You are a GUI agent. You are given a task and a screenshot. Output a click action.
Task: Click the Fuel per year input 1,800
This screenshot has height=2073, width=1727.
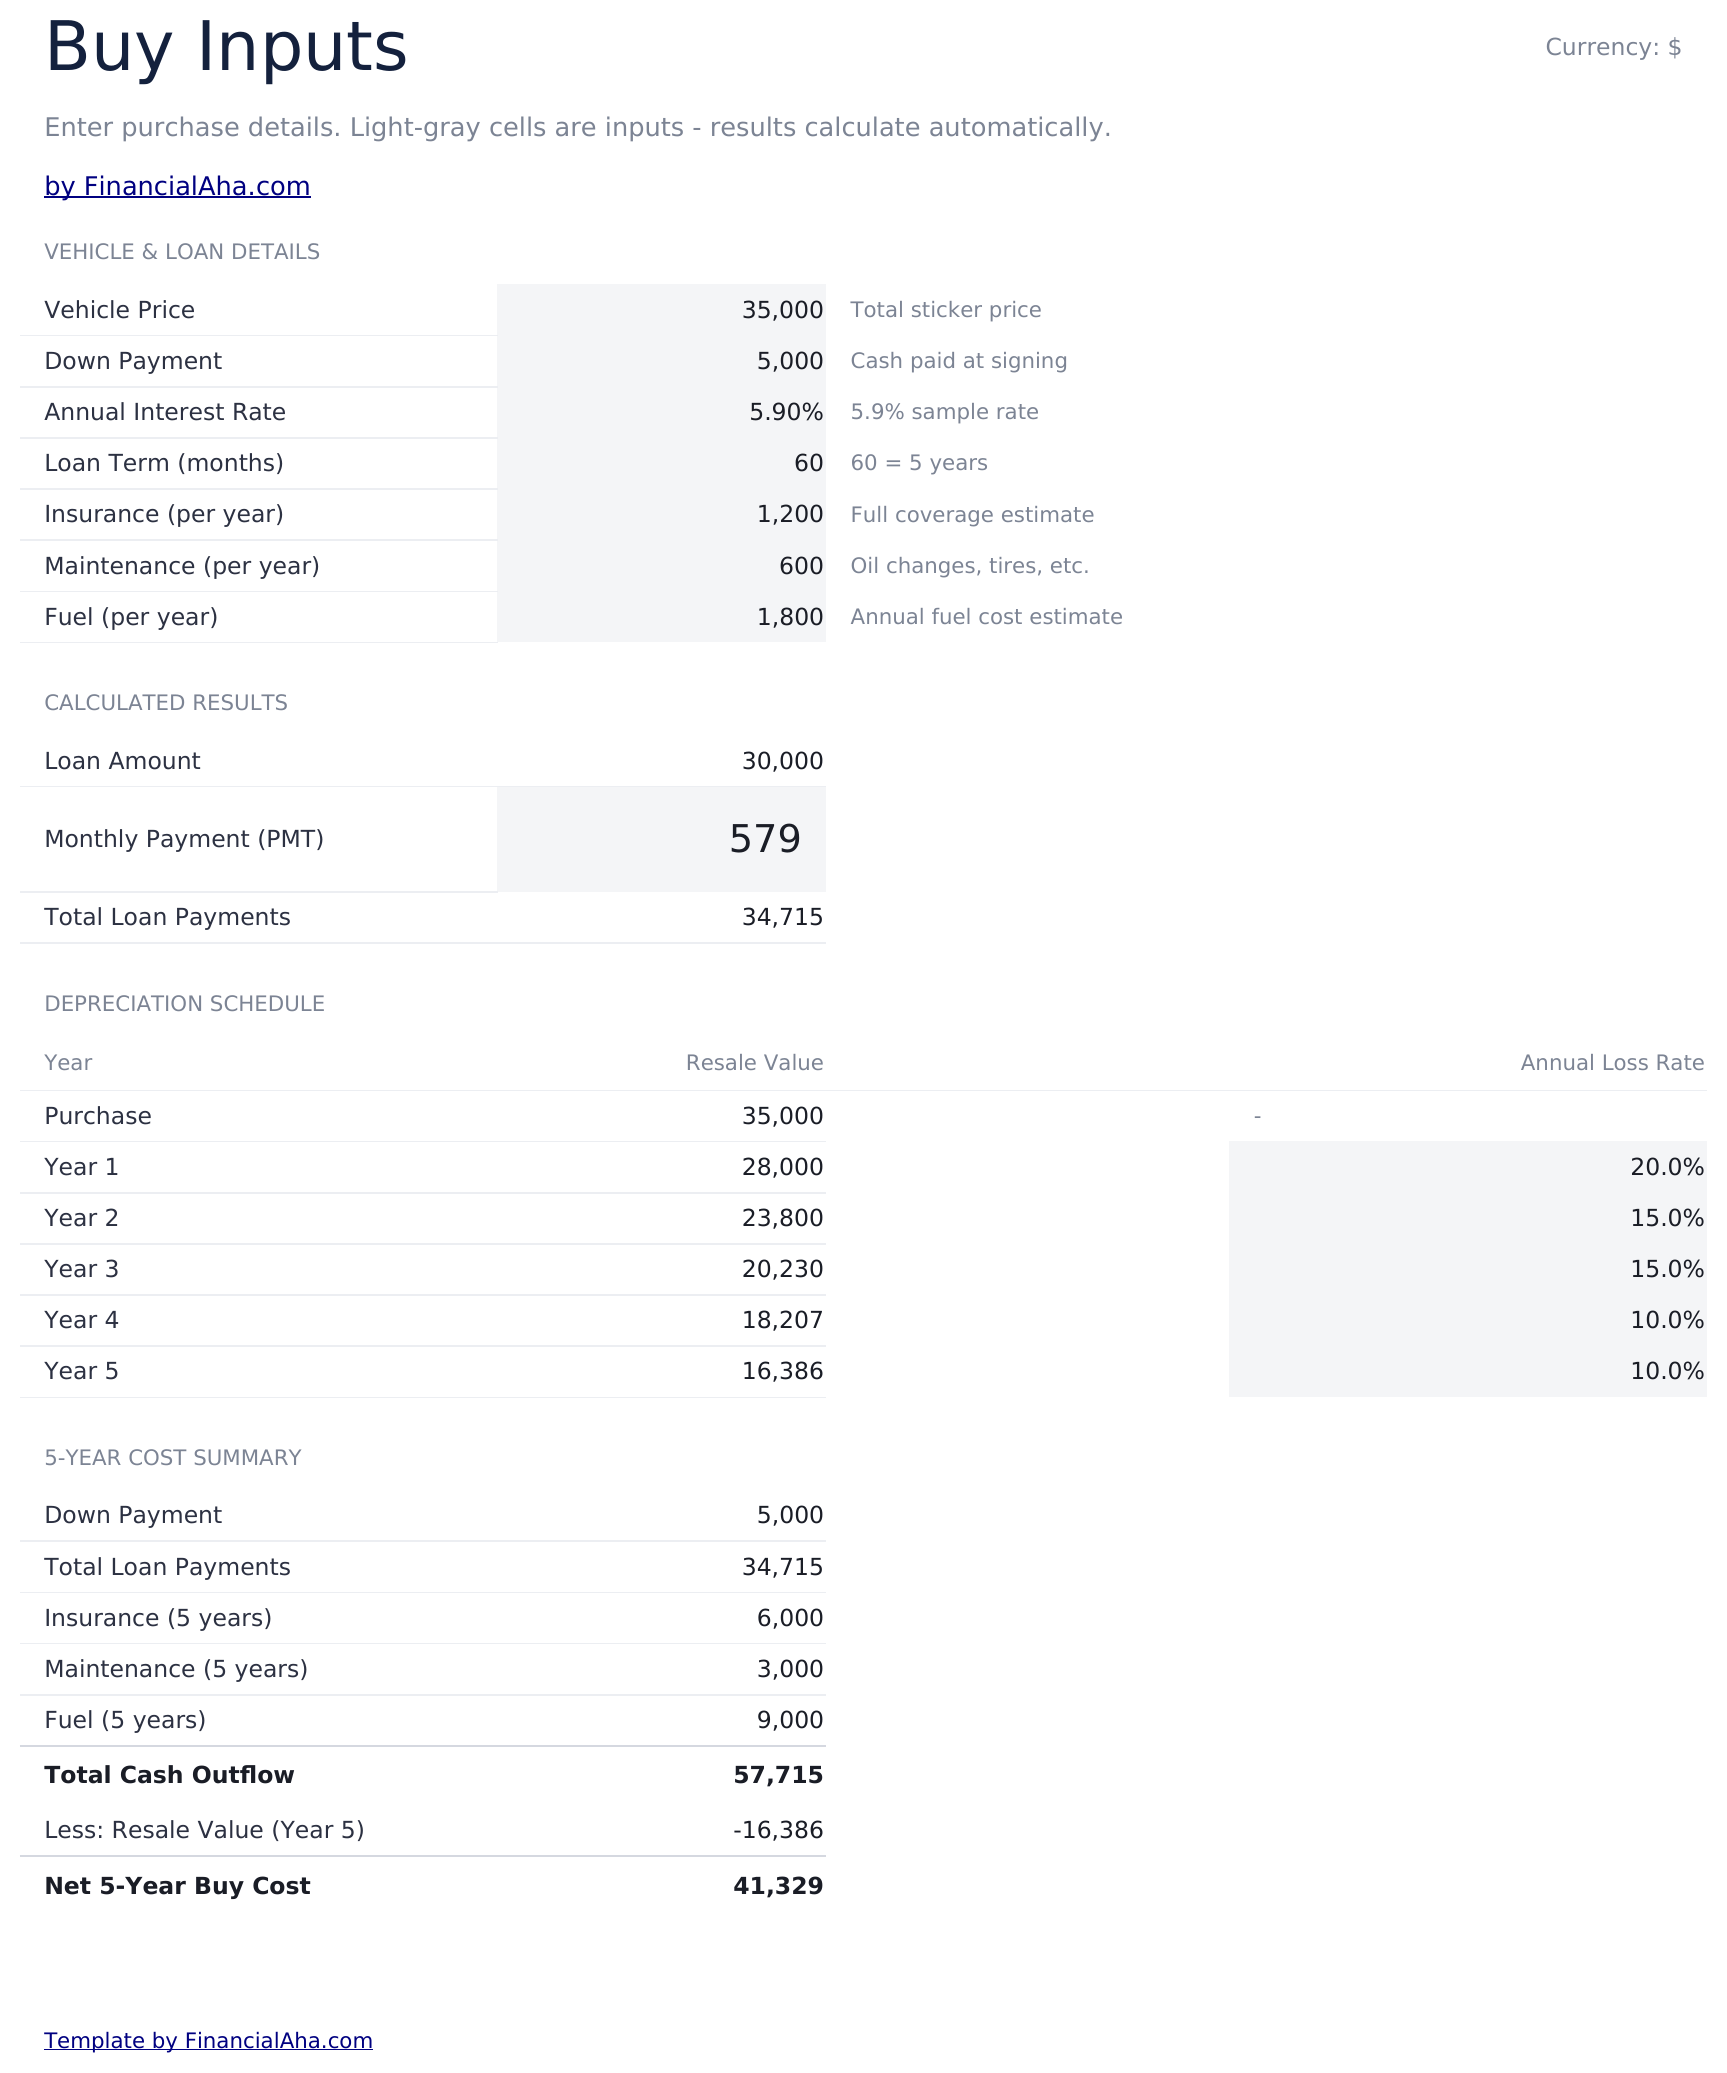click(661, 617)
